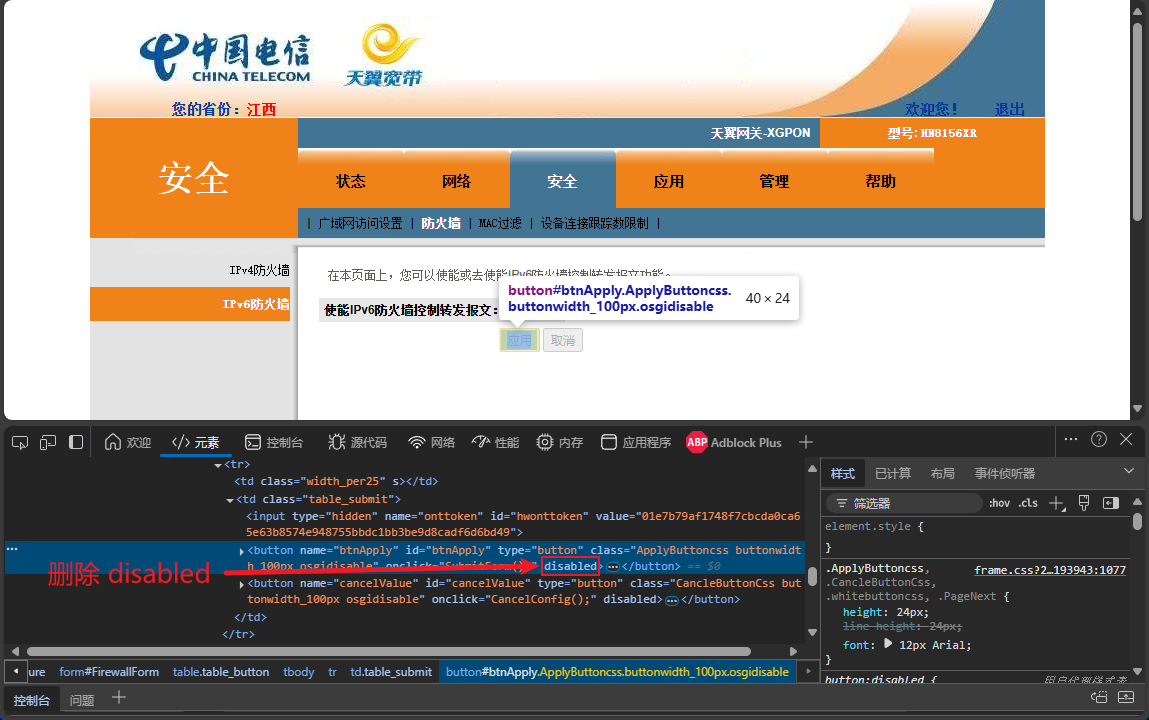Open the frame.css source link
The height and width of the screenshot is (720, 1149).
click(x=1049, y=570)
